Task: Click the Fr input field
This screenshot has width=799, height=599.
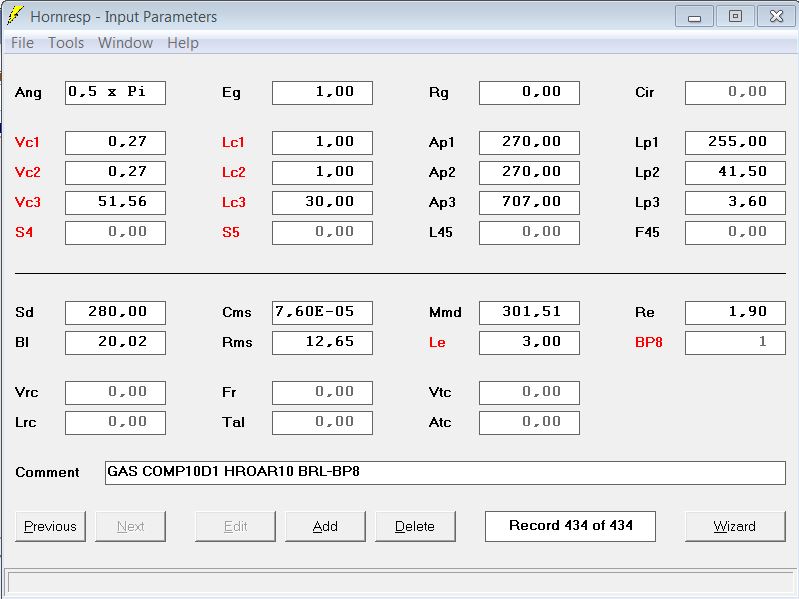Action: tap(322, 393)
